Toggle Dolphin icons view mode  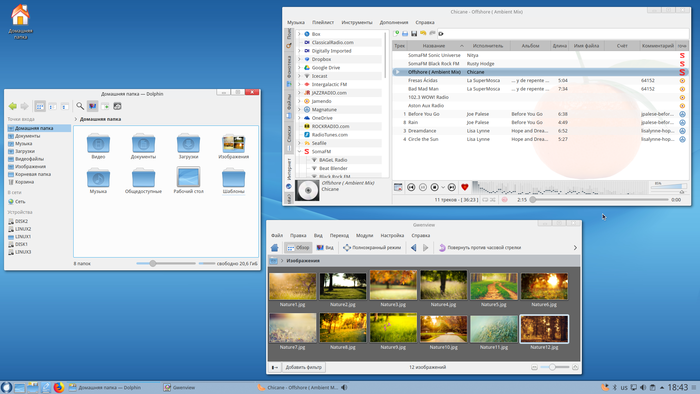tap(40, 106)
